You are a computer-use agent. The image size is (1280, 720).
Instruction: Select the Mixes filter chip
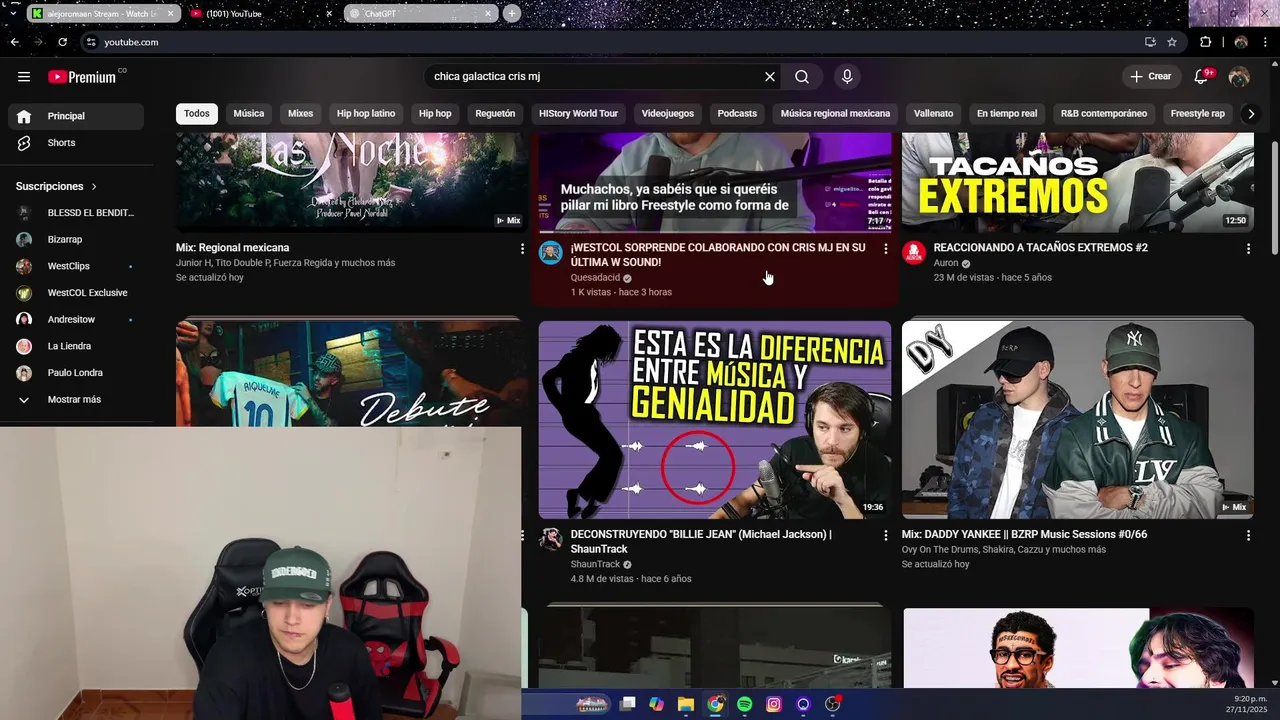tap(301, 114)
